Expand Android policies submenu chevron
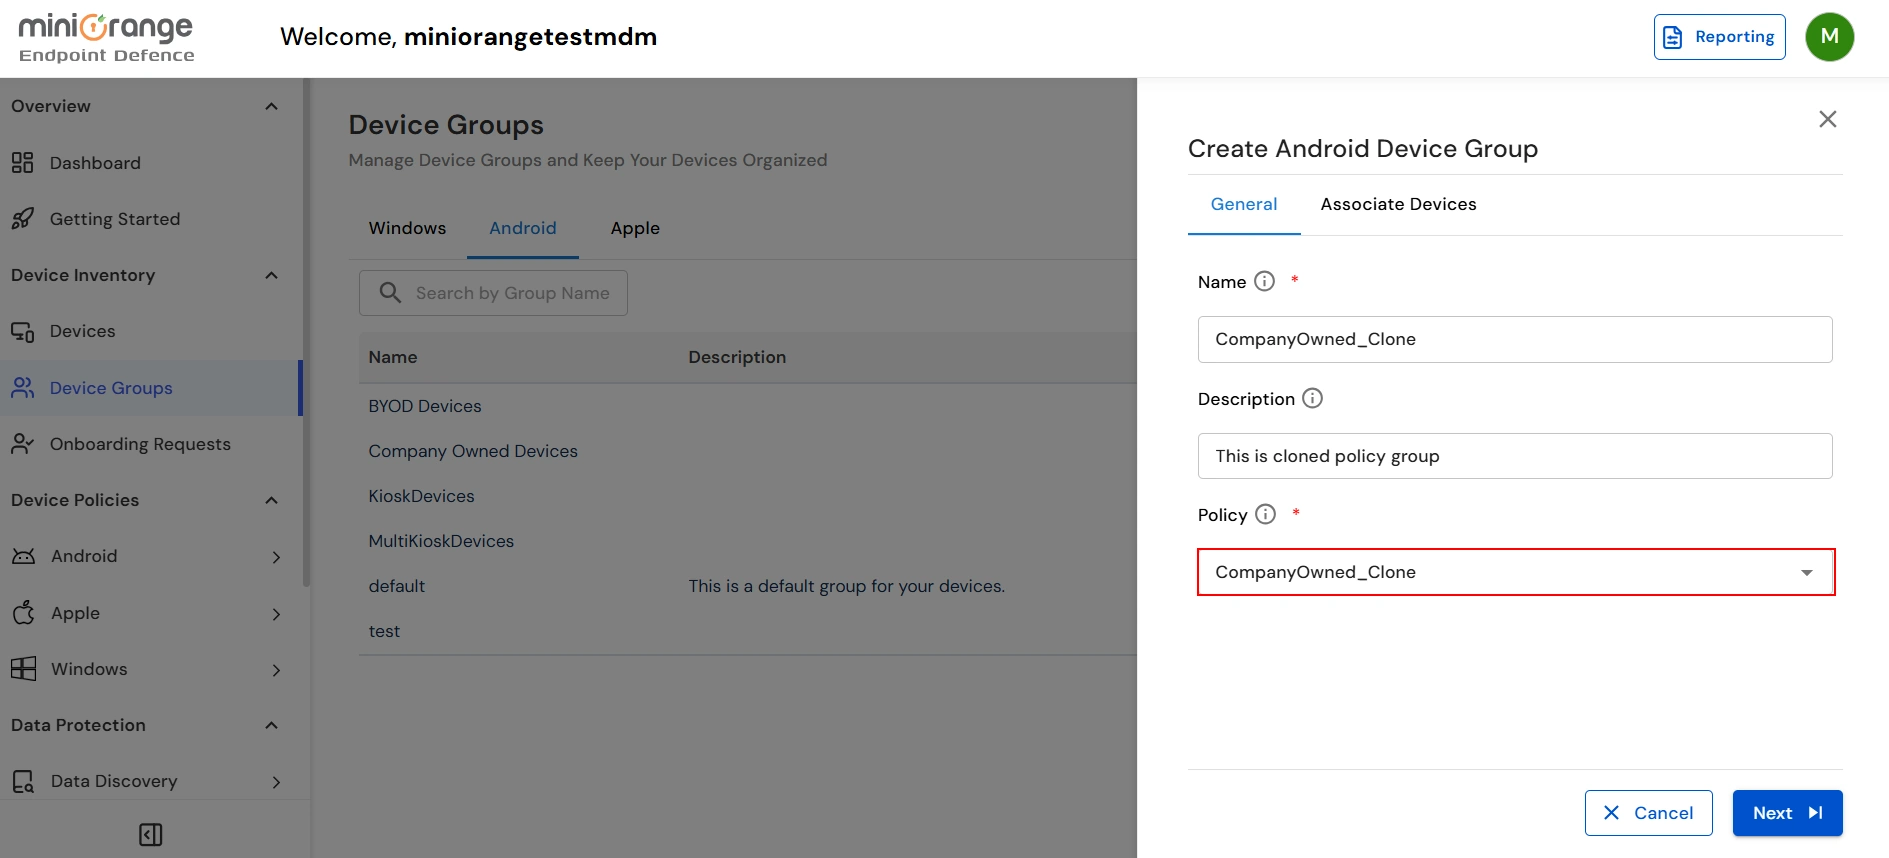 pyautogui.click(x=277, y=557)
